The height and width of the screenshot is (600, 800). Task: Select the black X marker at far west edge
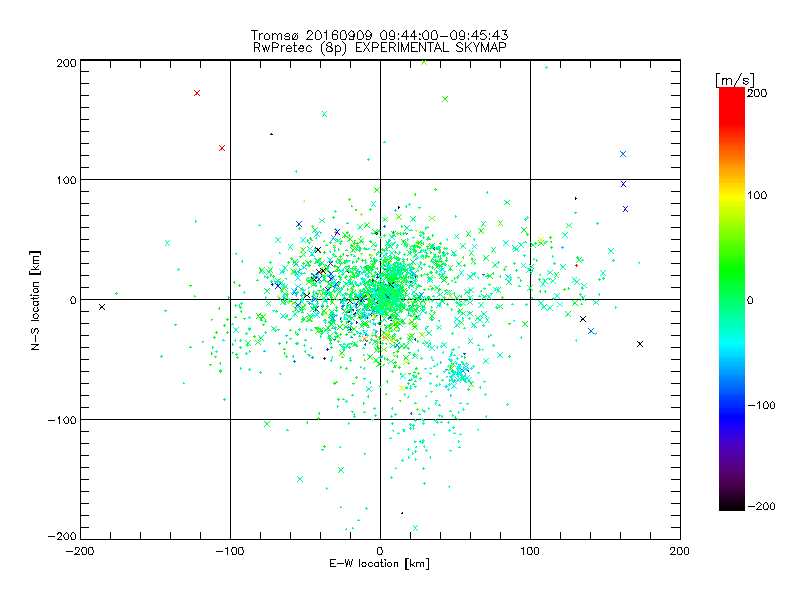pyautogui.click(x=102, y=307)
